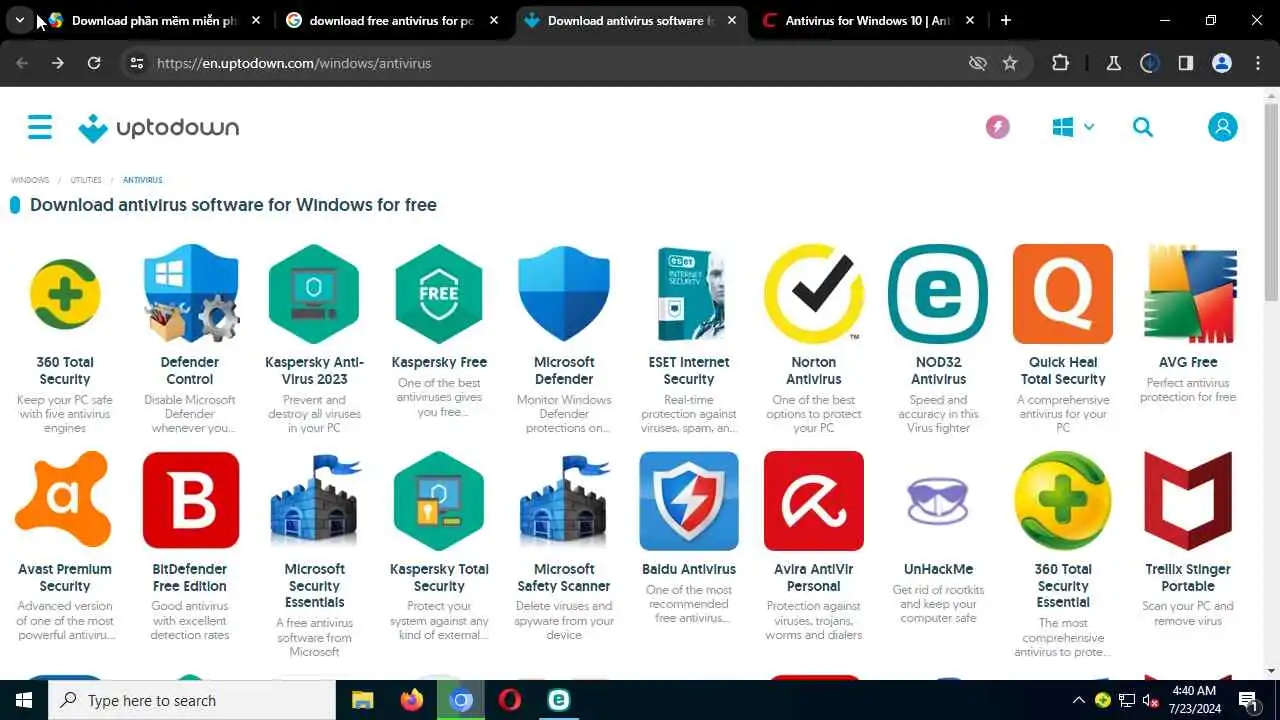The width and height of the screenshot is (1280, 720).
Task: Click the UTILITIES breadcrumb link
Action: pyautogui.click(x=86, y=180)
